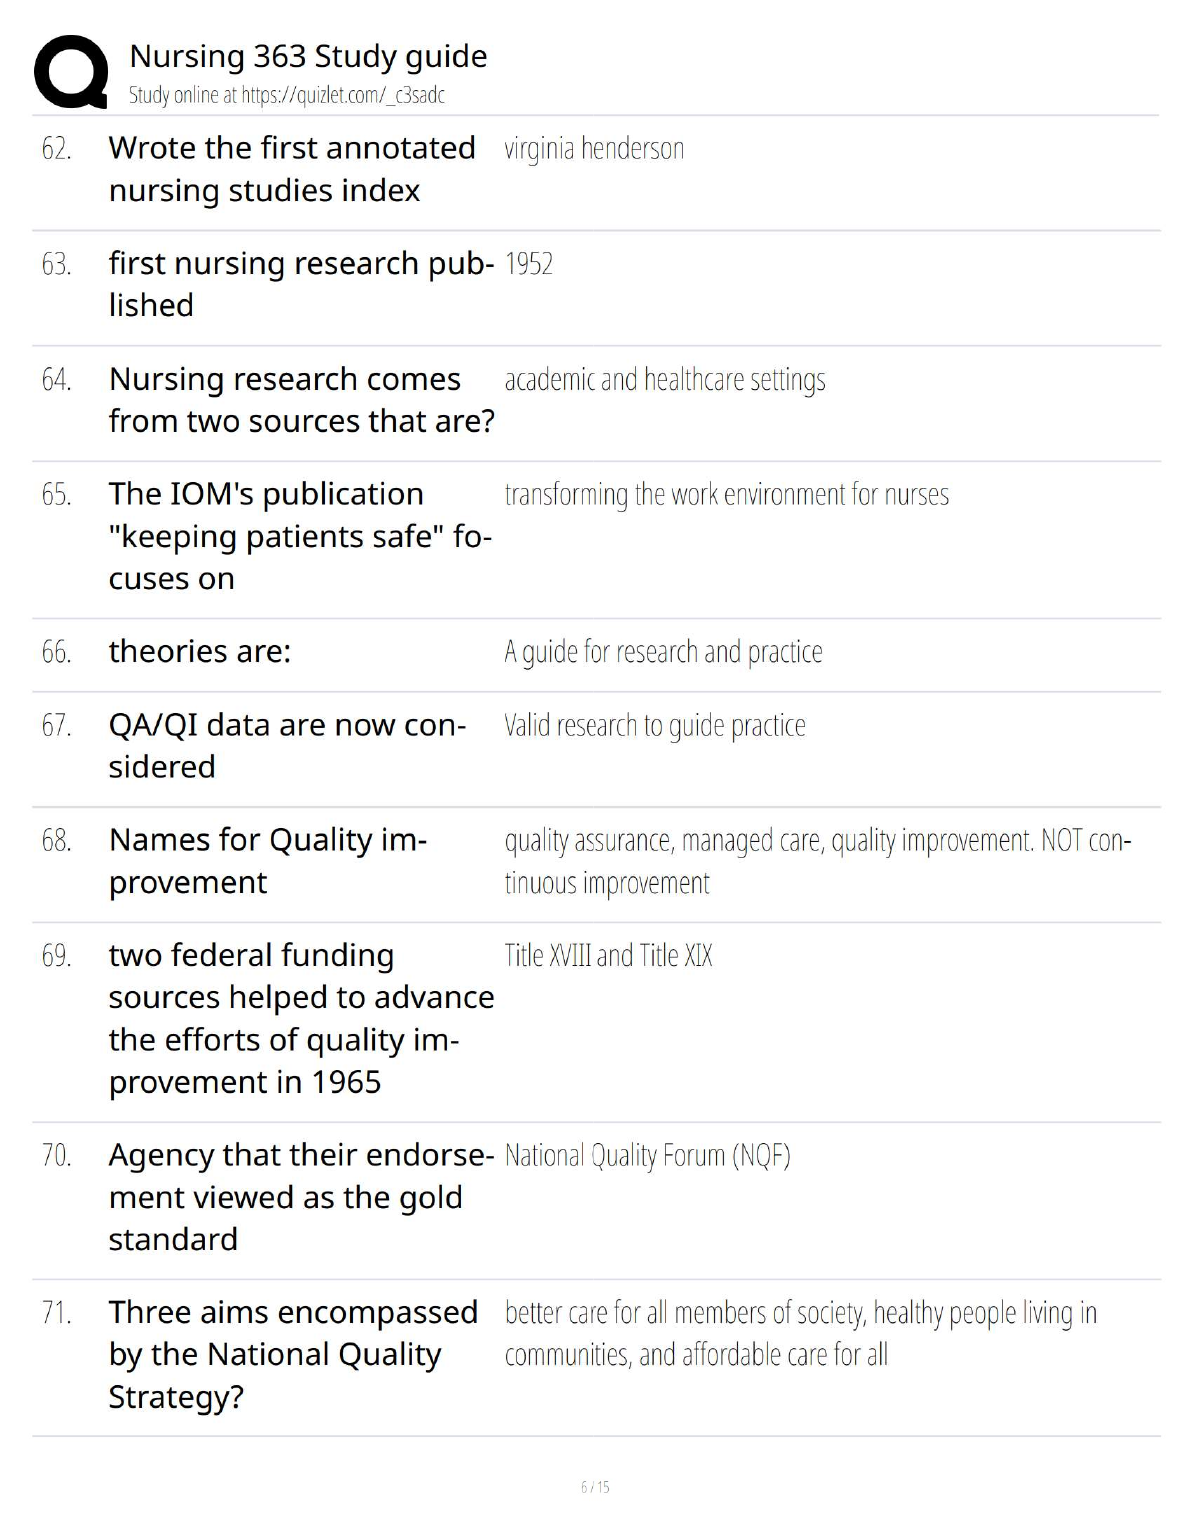Click the IOM's publication question
This screenshot has width=1190, height=1540.
coord(299,536)
